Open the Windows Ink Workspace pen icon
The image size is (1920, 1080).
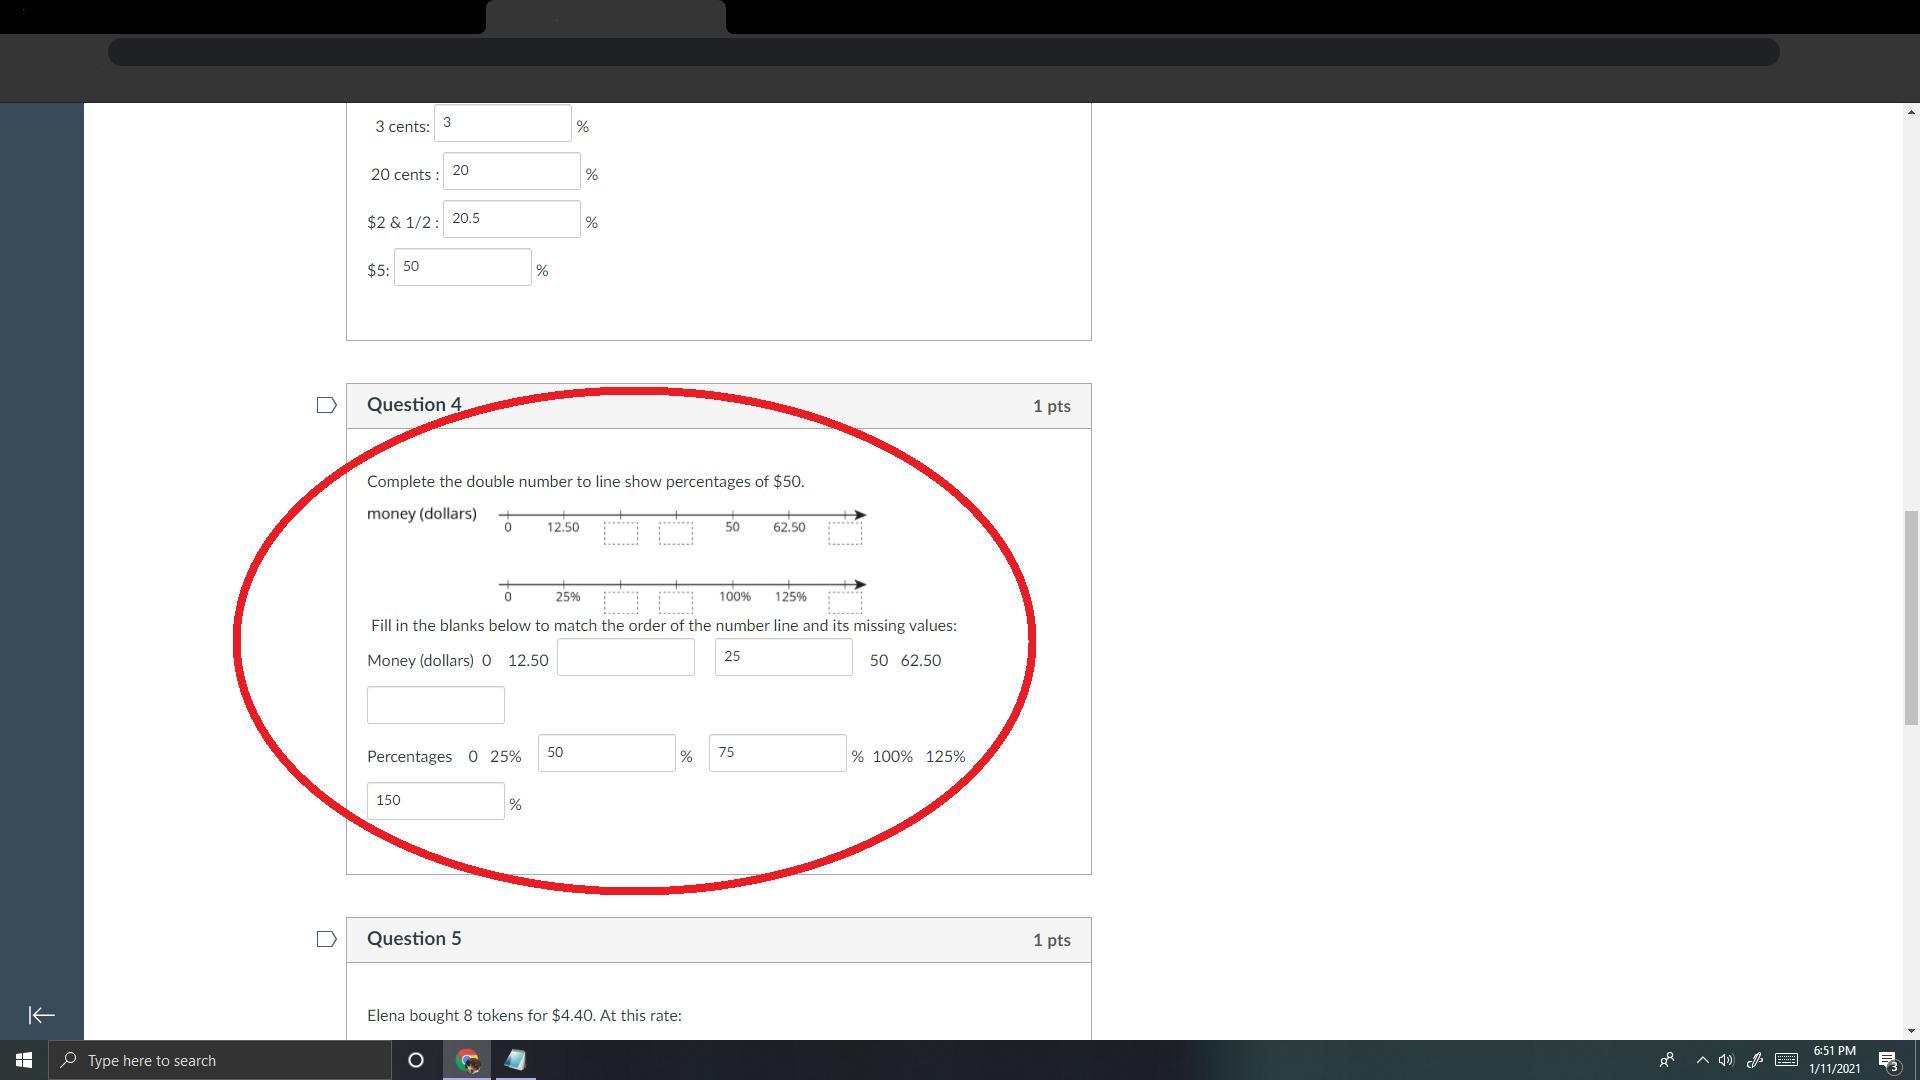(x=1754, y=1060)
